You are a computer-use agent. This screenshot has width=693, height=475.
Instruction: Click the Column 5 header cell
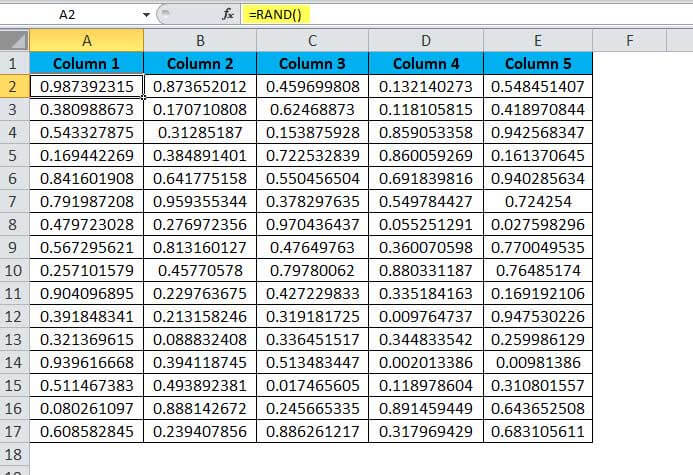(538, 64)
